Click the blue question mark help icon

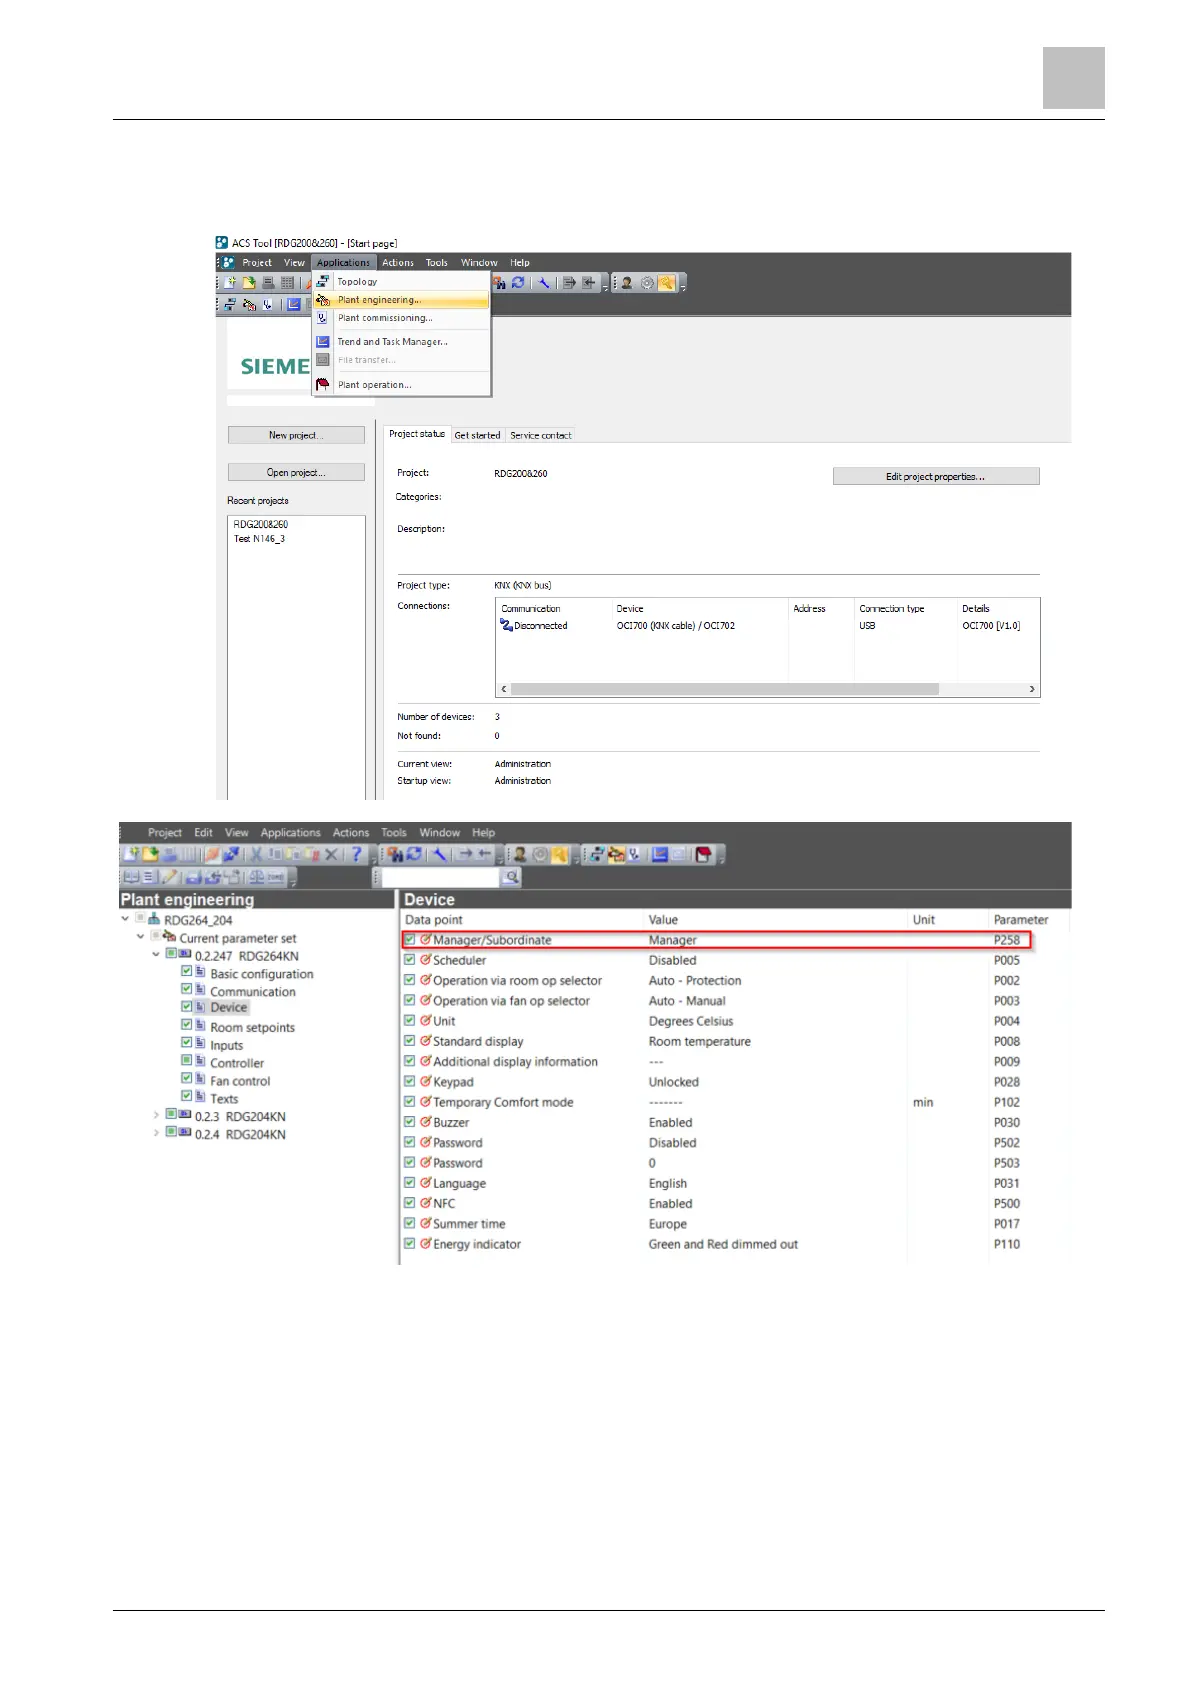[x=356, y=854]
